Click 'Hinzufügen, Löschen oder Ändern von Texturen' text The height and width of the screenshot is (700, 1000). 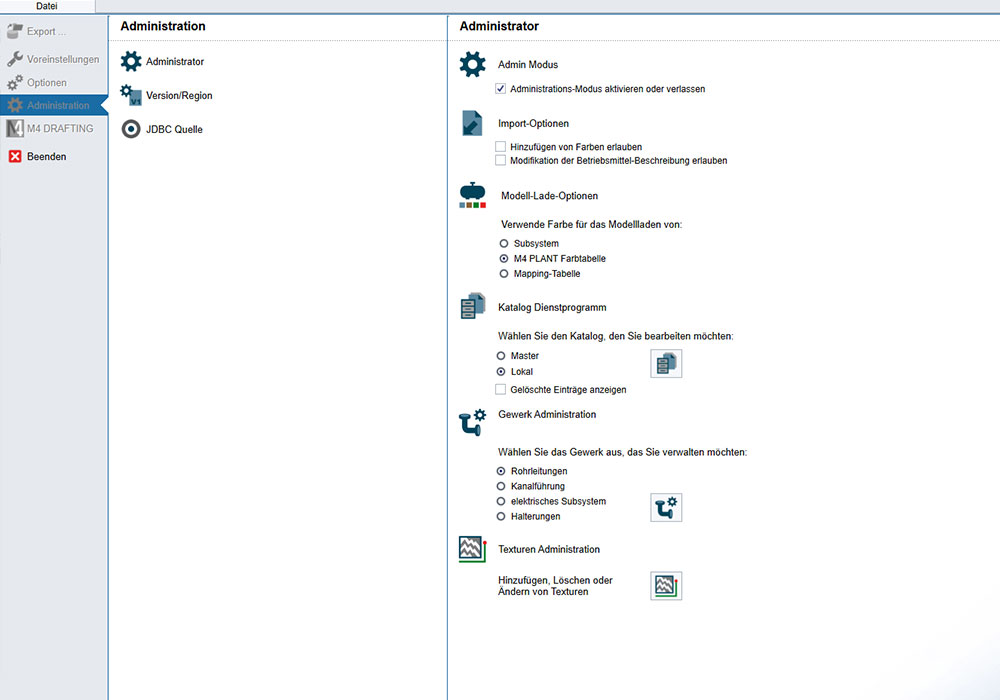coord(555,586)
